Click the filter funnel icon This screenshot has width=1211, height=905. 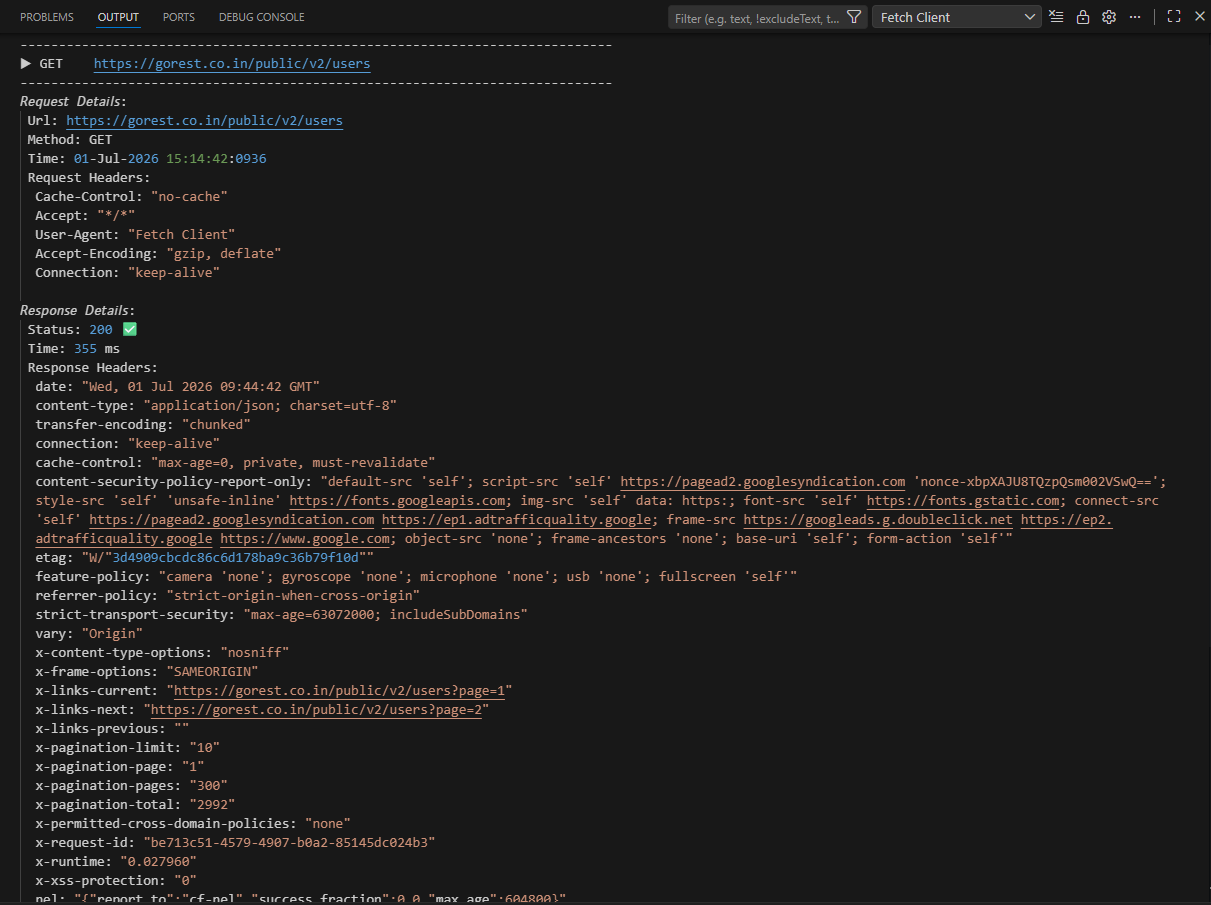(x=853, y=17)
